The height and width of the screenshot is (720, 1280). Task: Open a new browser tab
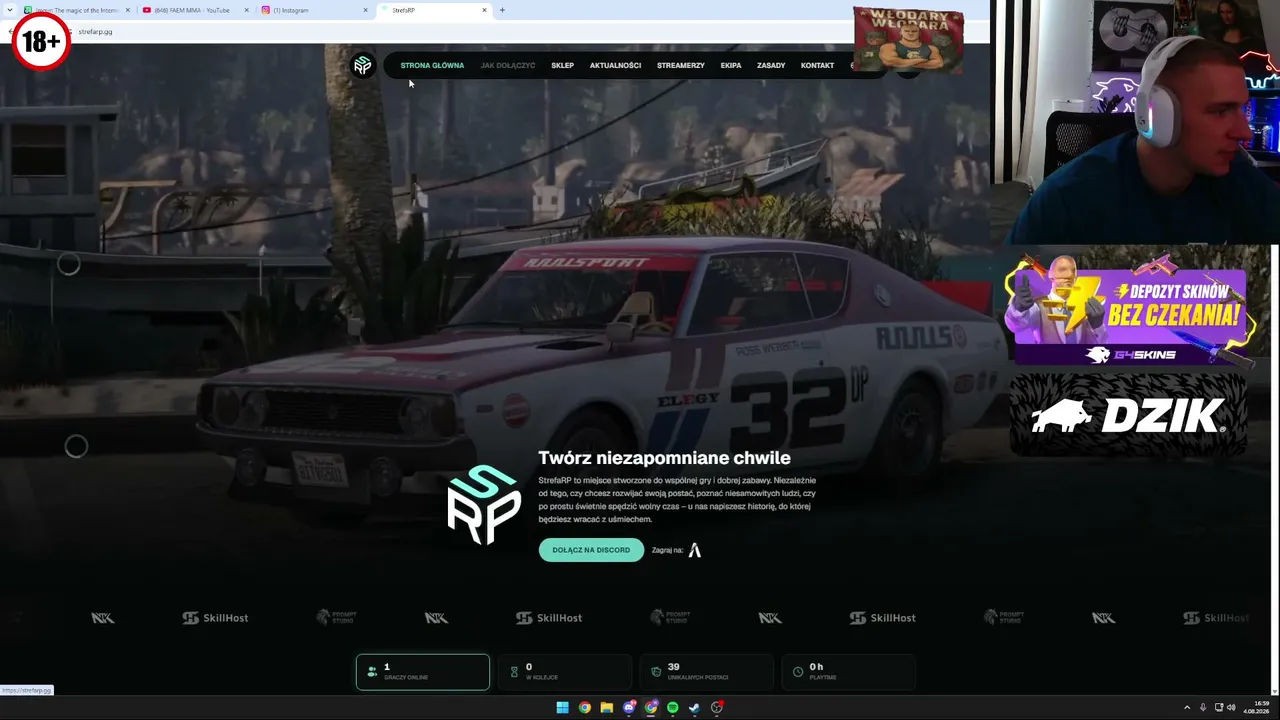(502, 10)
